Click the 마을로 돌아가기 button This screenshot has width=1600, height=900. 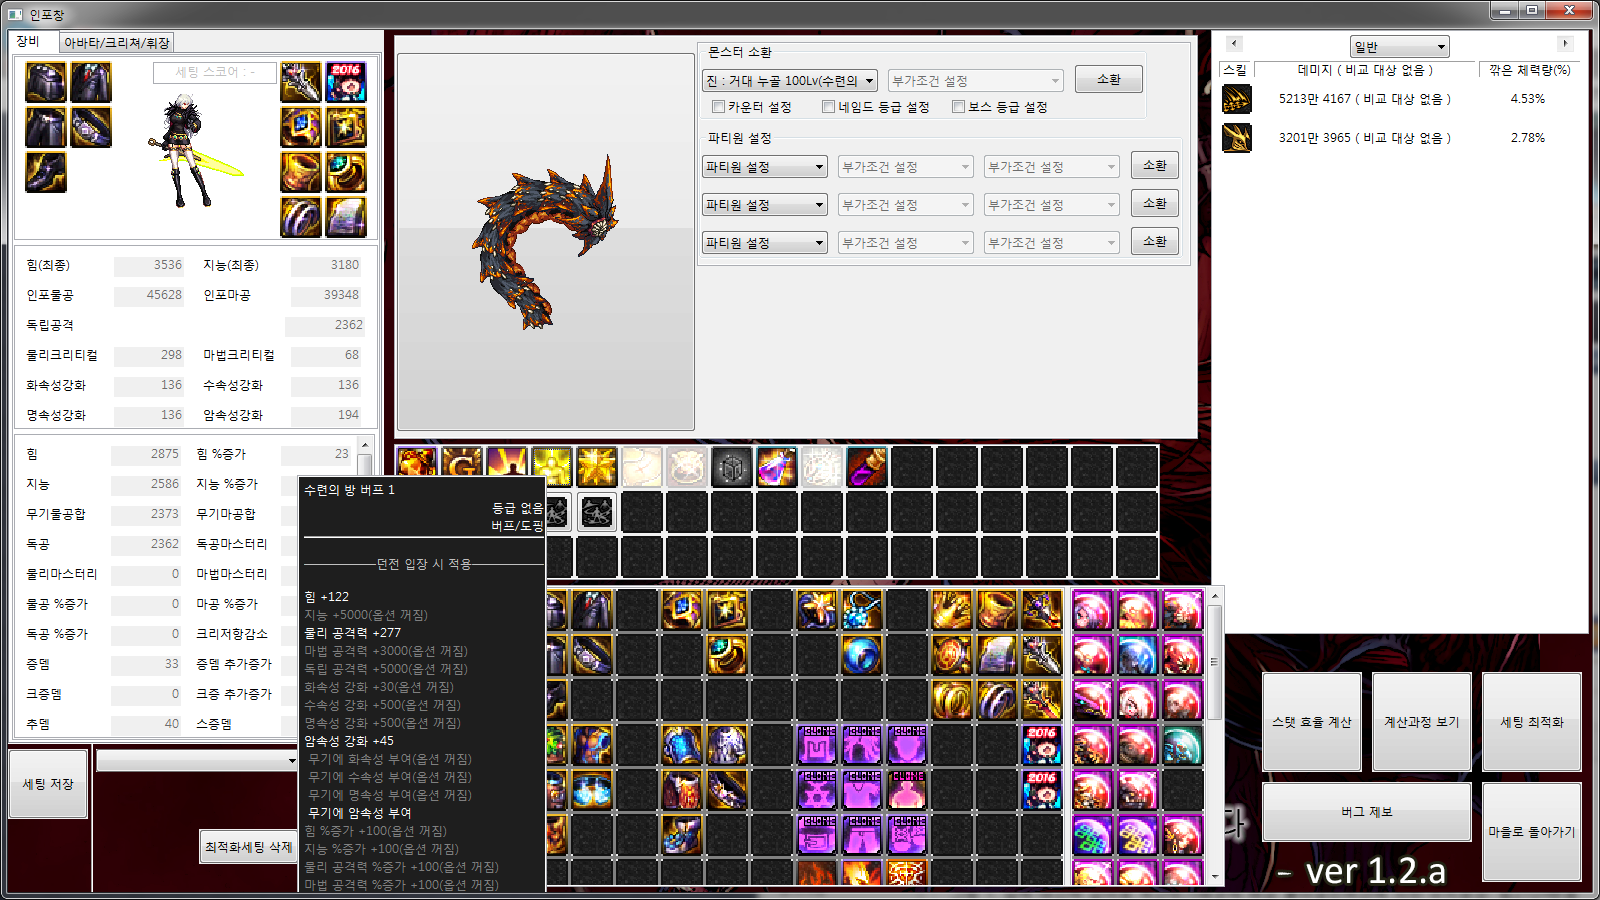1532,832
